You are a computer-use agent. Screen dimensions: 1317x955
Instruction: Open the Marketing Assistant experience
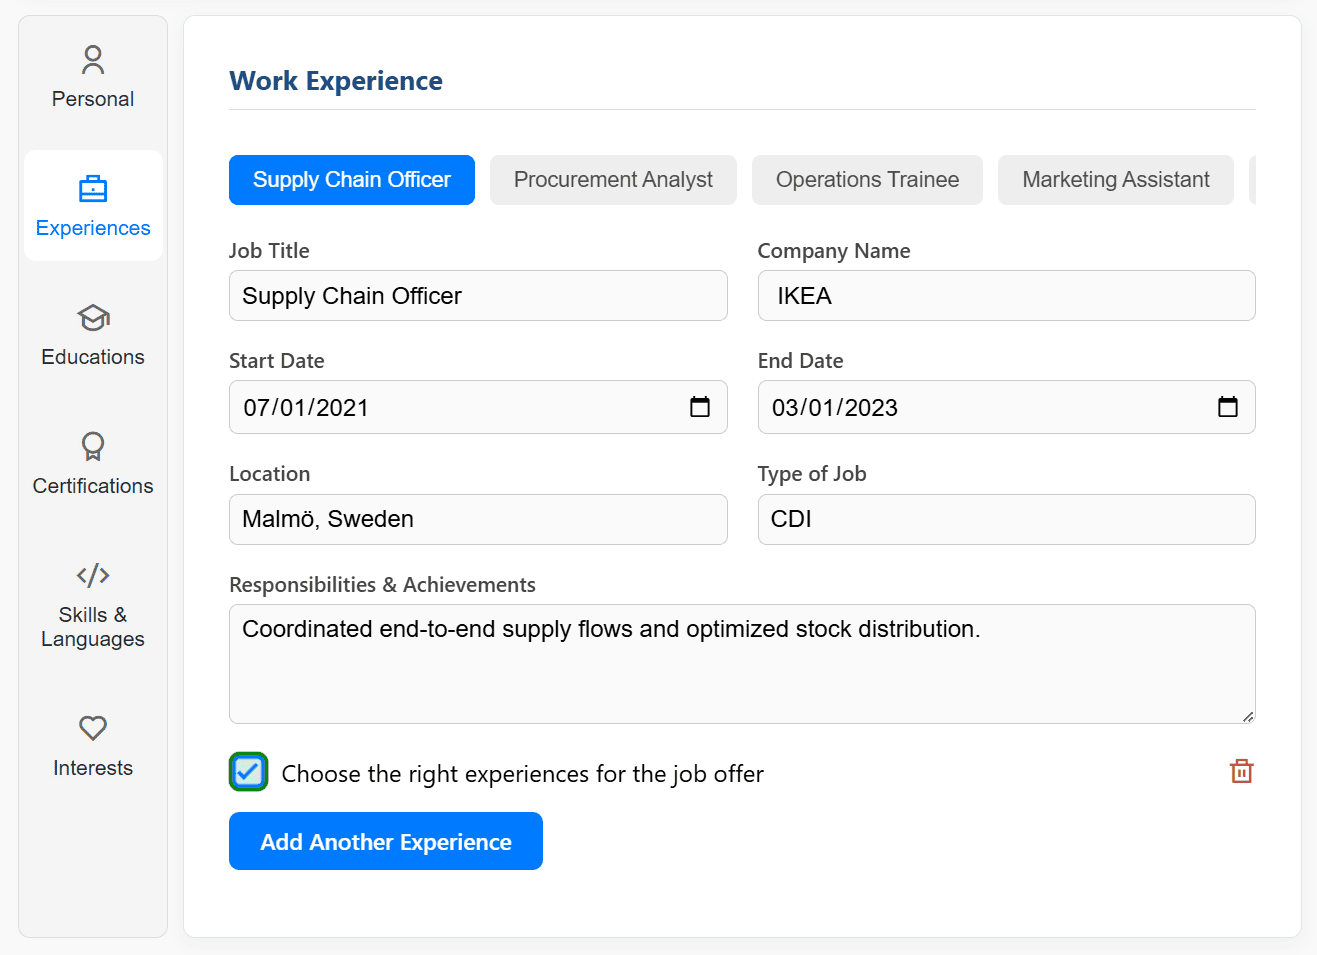click(x=1115, y=180)
